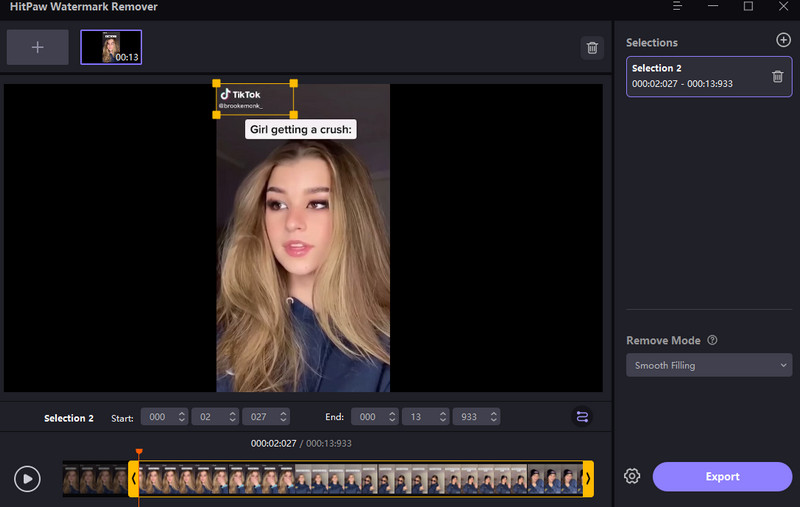Expand the Smooth Filling dropdown

coord(709,366)
